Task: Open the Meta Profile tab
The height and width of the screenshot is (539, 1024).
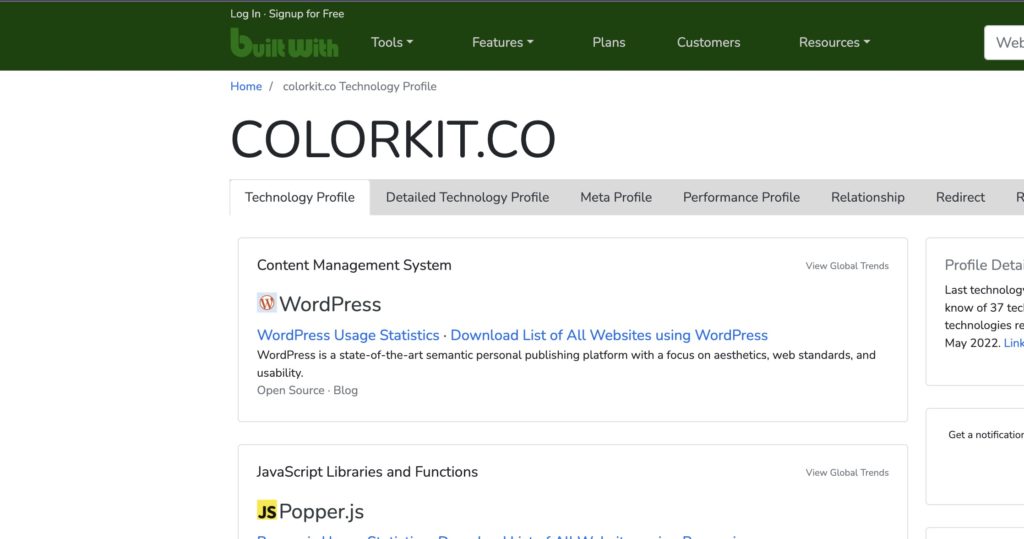Action: [x=616, y=197]
